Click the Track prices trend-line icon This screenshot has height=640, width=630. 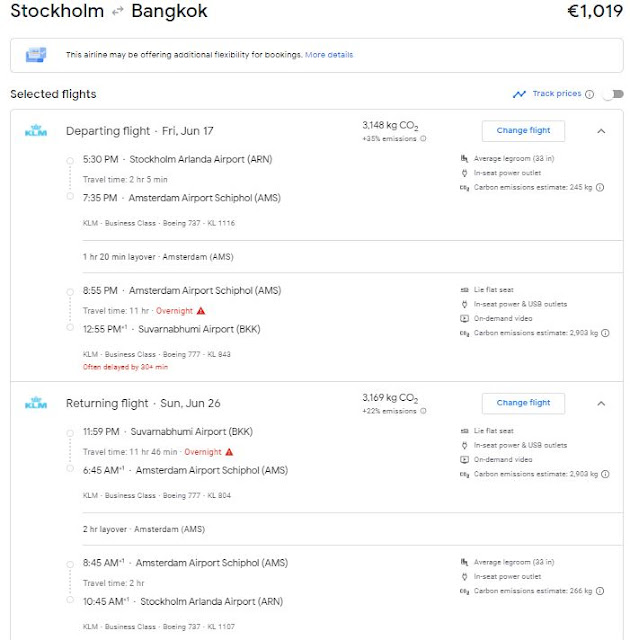point(519,94)
